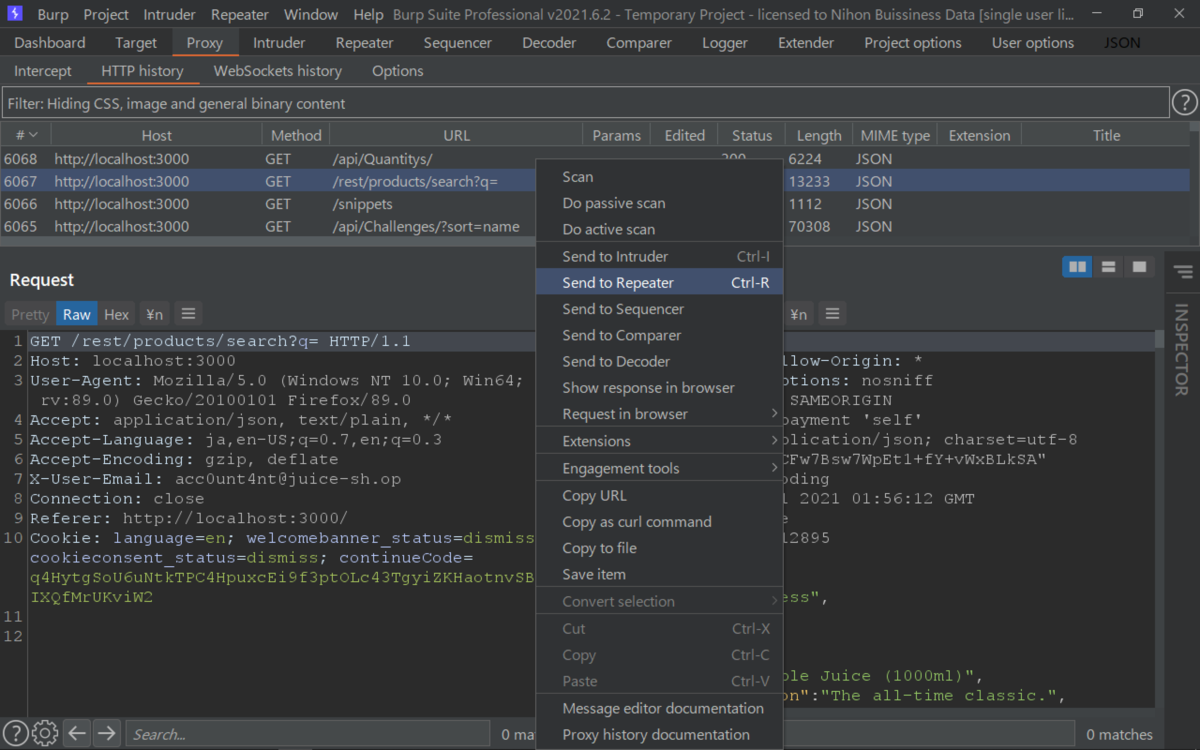Expand the Engagement tools submenu
1200x750 pixels.
(659, 468)
